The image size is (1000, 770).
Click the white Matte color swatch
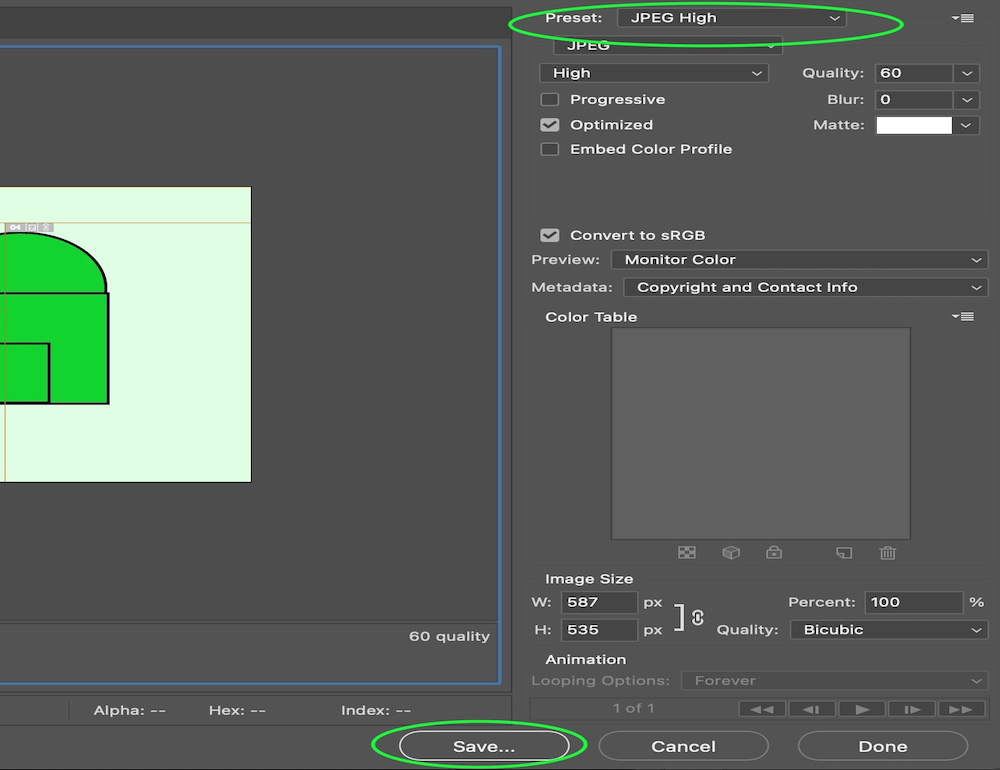[914, 125]
